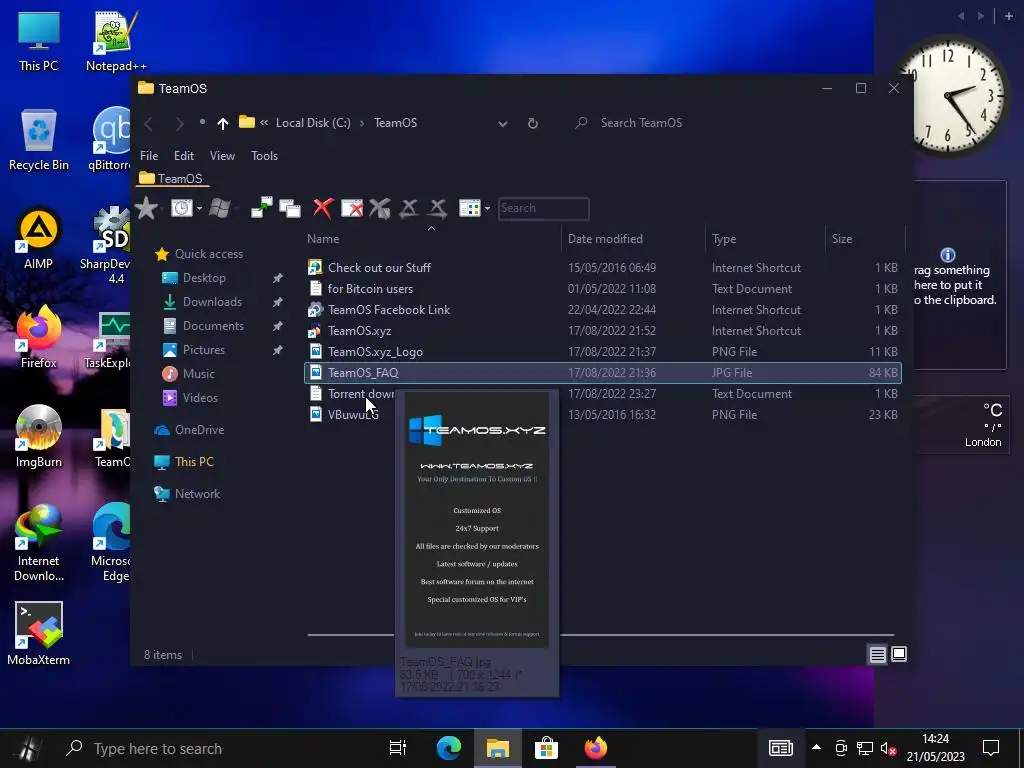Image resolution: width=1024 pixels, height=768 pixels.
Task: Switch to details view button in status bar
Action: pyautogui.click(x=877, y=654)
